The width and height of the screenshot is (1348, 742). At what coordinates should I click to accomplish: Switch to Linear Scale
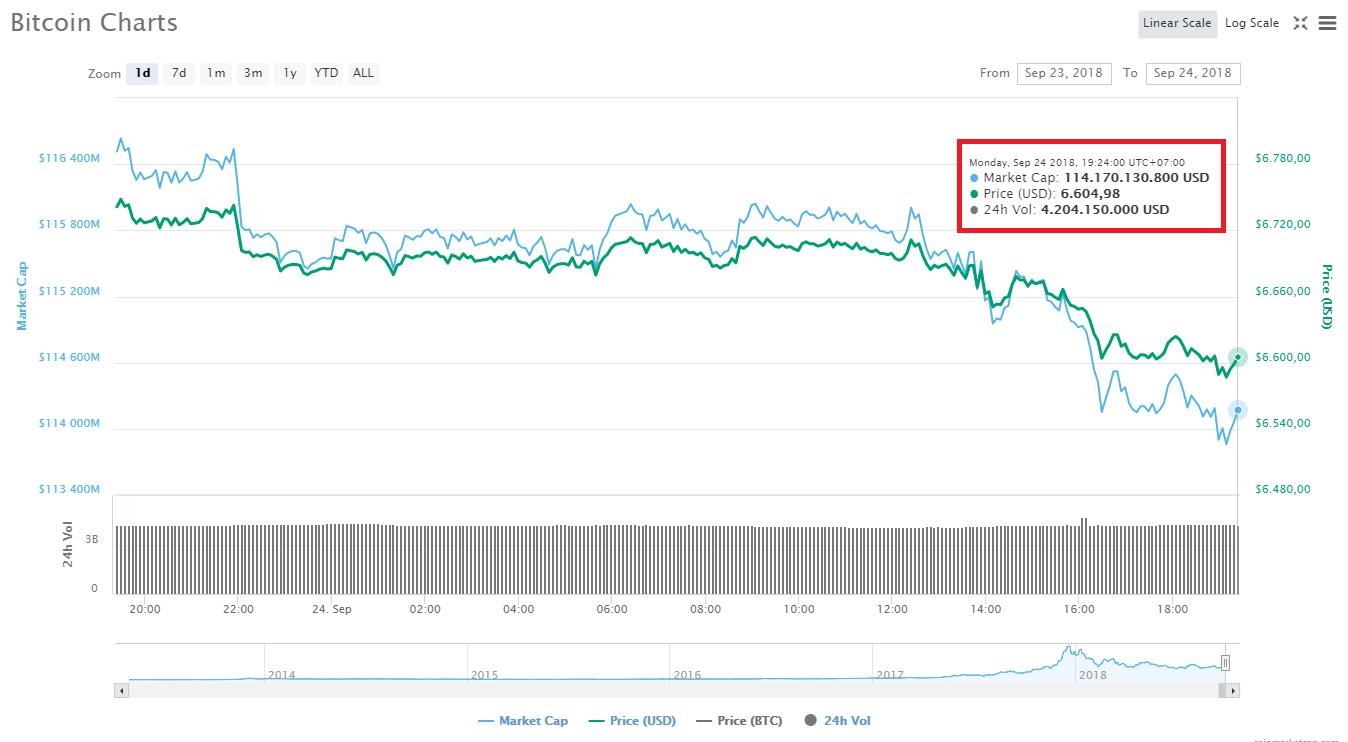click(x=1177, y=23)
